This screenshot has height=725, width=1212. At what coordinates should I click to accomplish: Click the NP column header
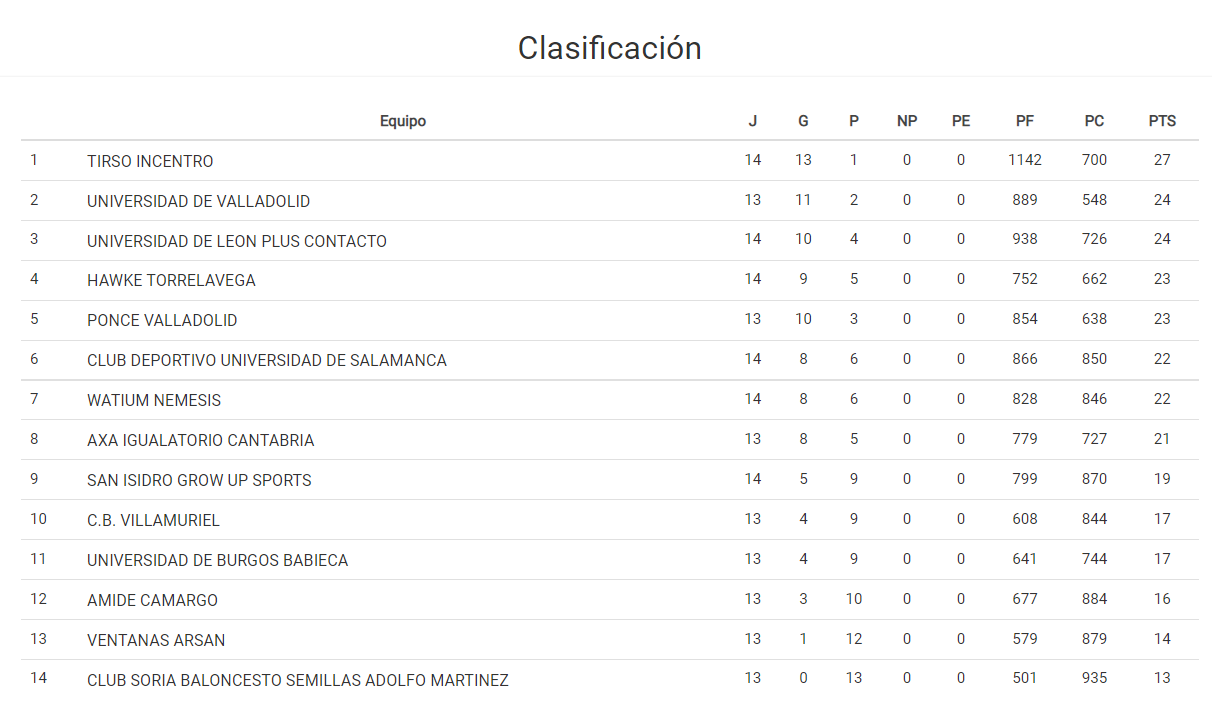(x=907, y=121)
